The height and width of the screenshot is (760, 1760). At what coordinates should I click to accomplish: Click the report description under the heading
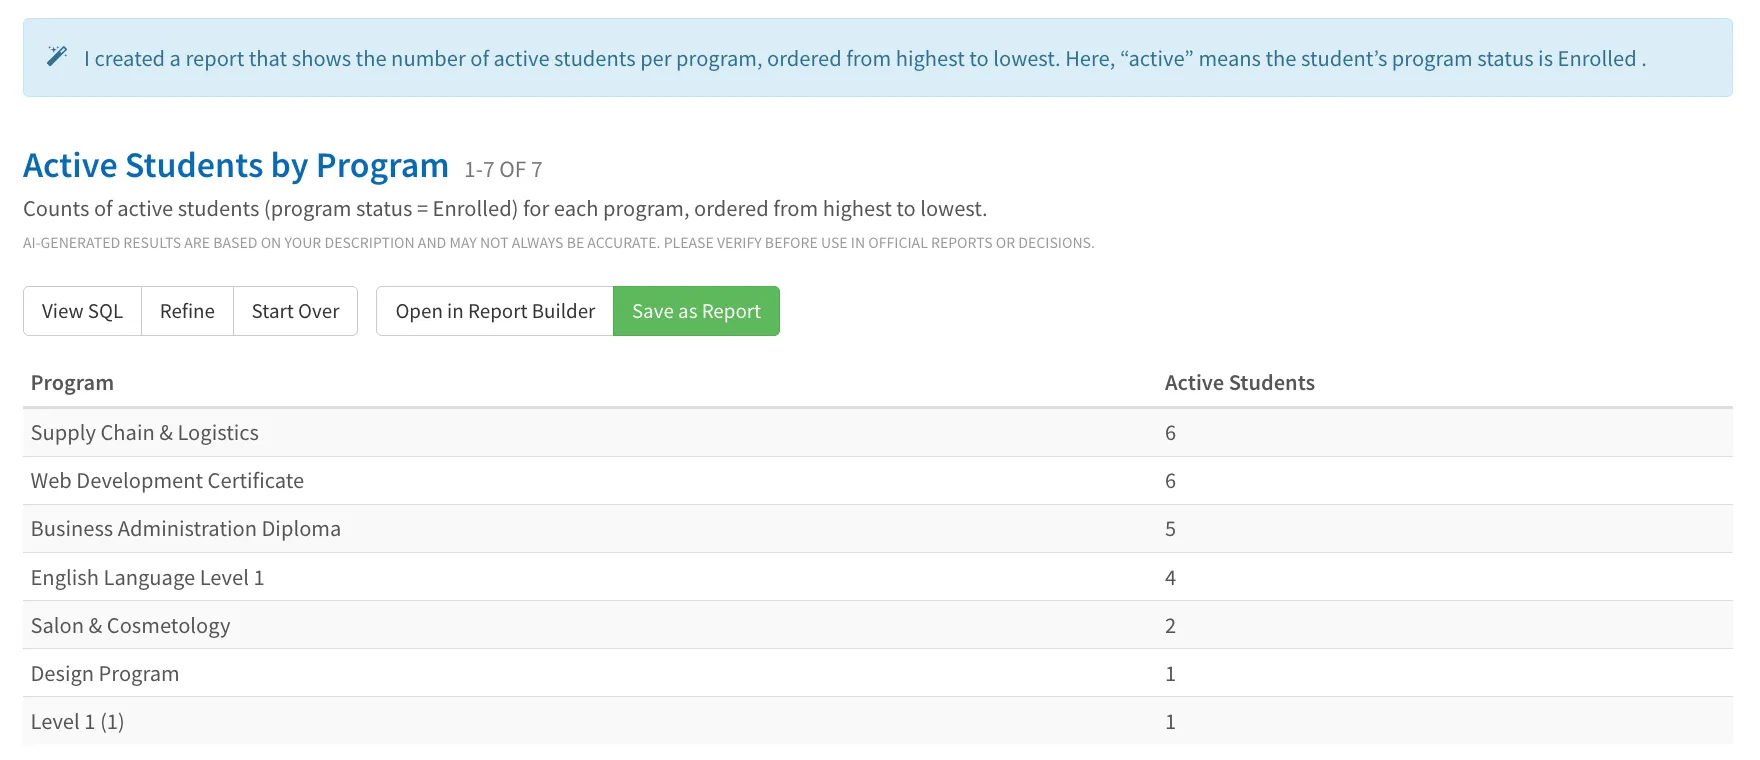tap(505, 209)
